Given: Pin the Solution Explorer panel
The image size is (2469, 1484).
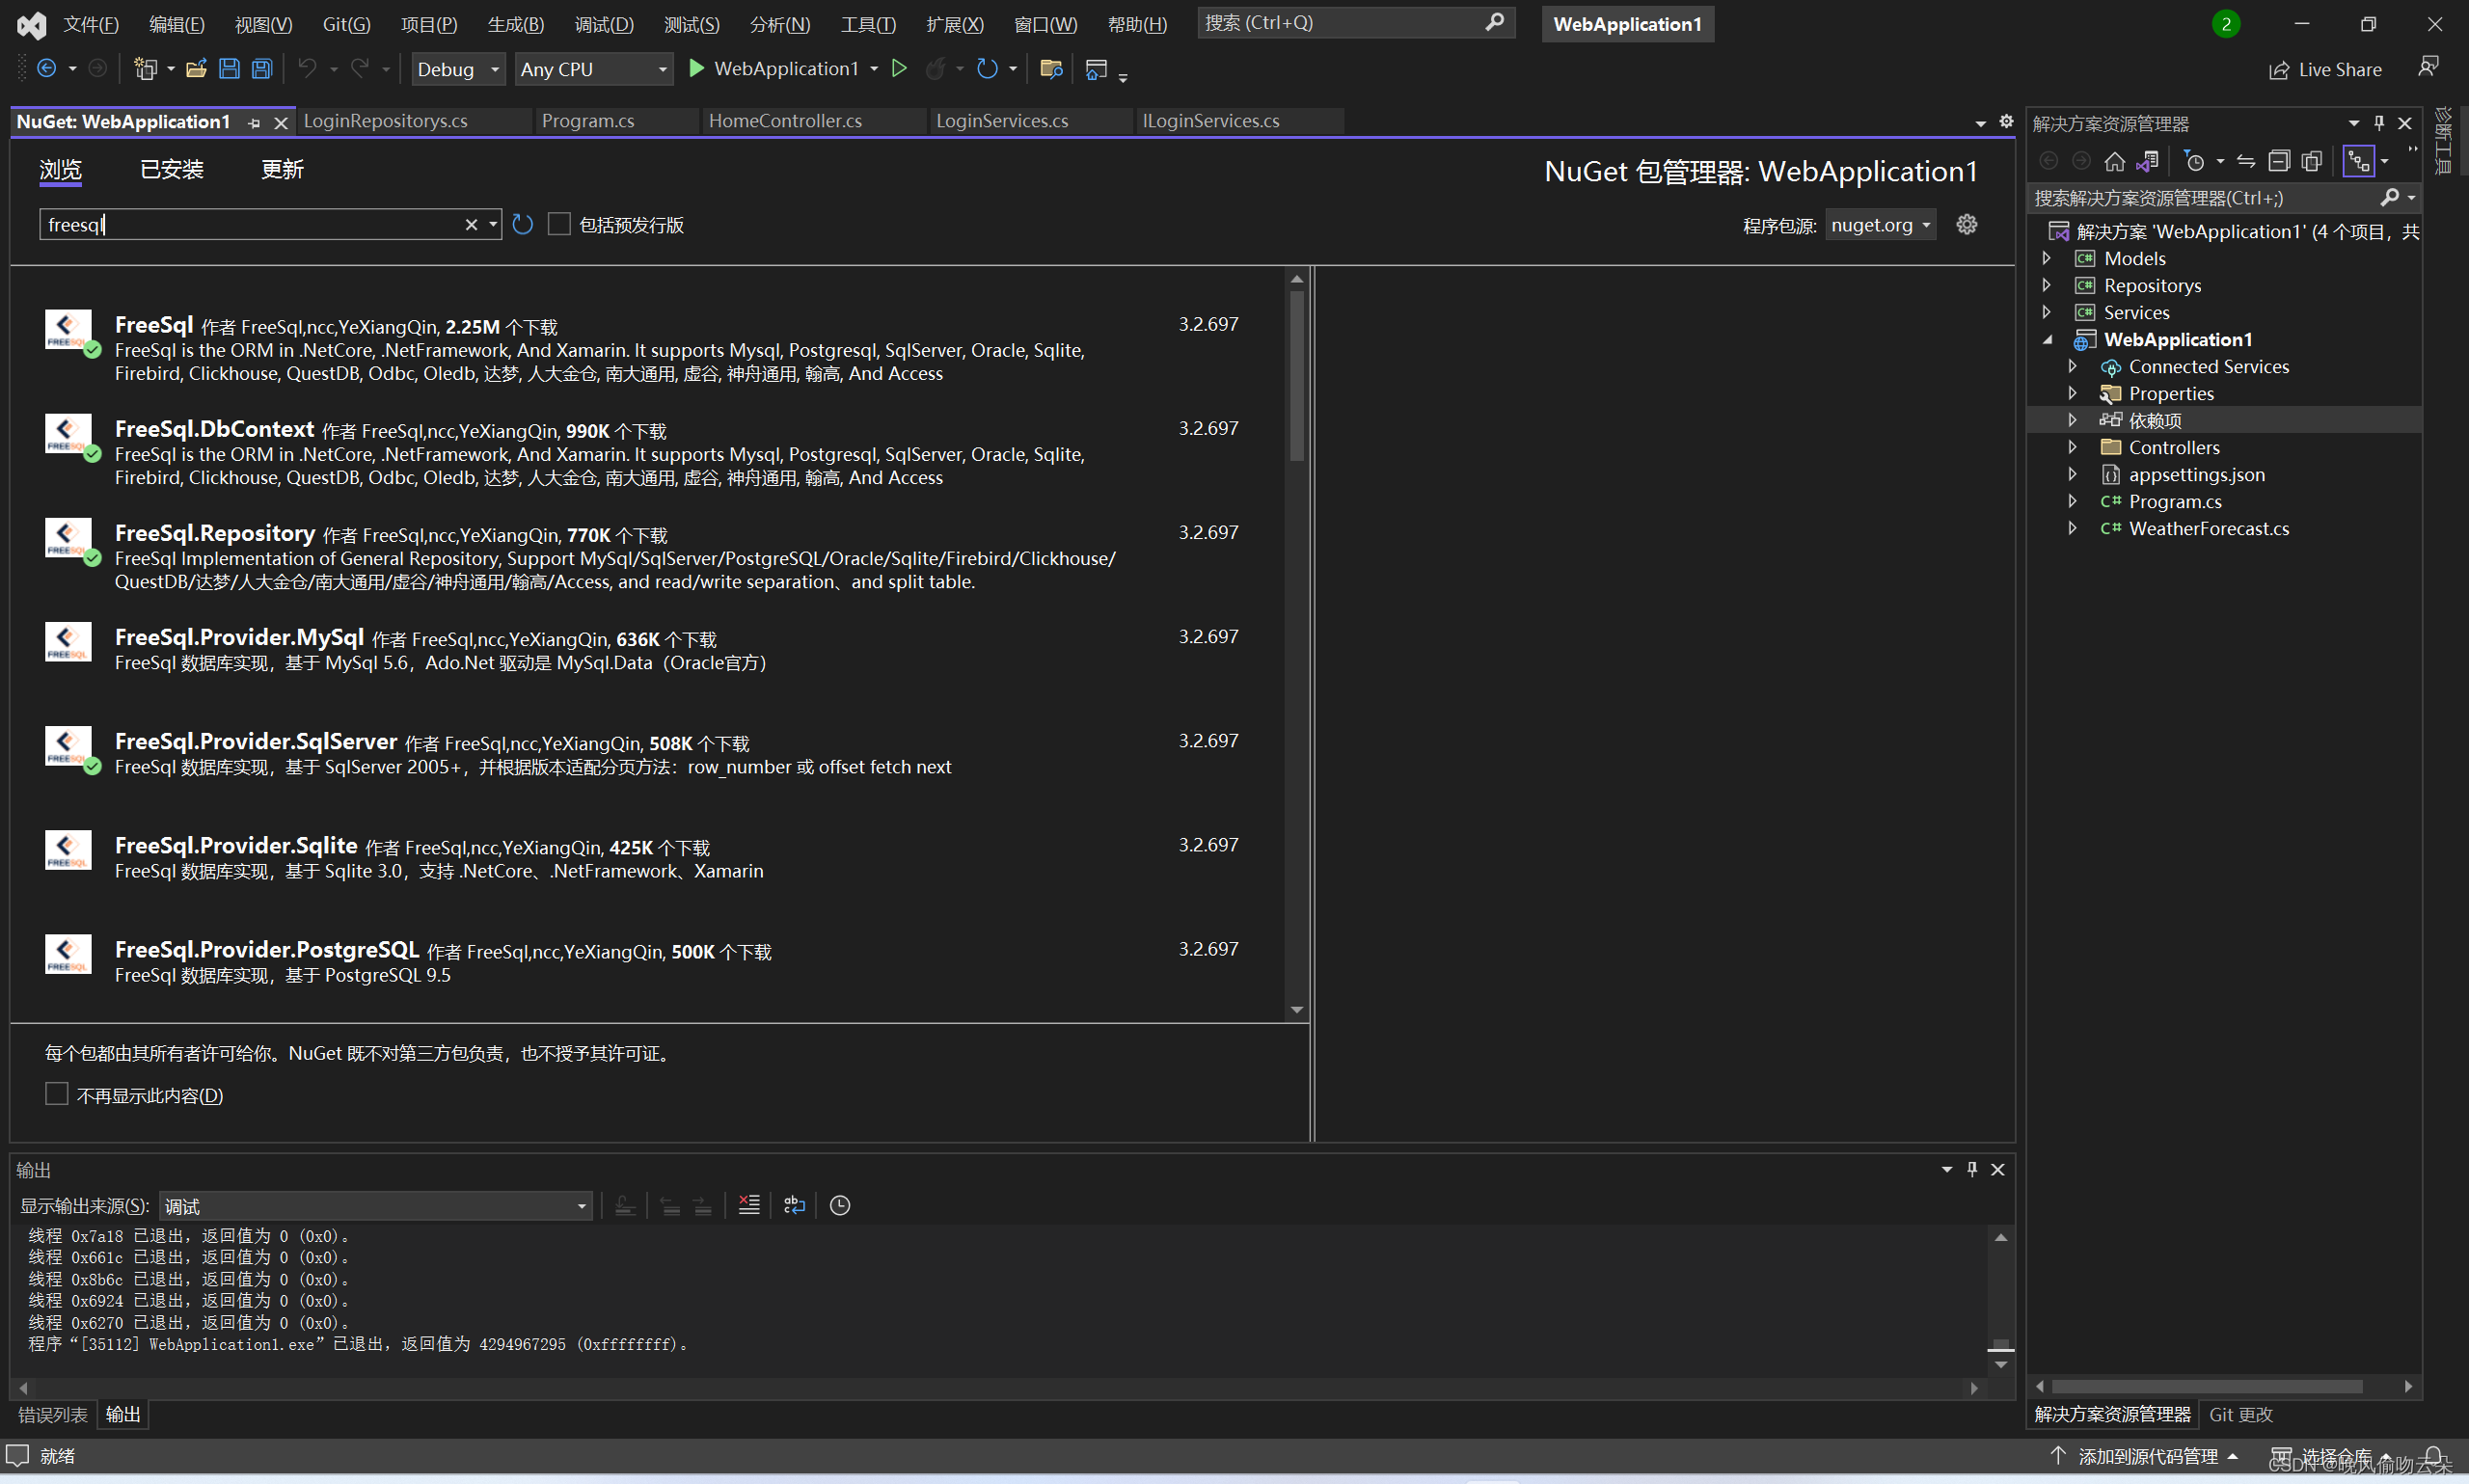Looking at the screenshot, I should click(x=2379, y=123).
